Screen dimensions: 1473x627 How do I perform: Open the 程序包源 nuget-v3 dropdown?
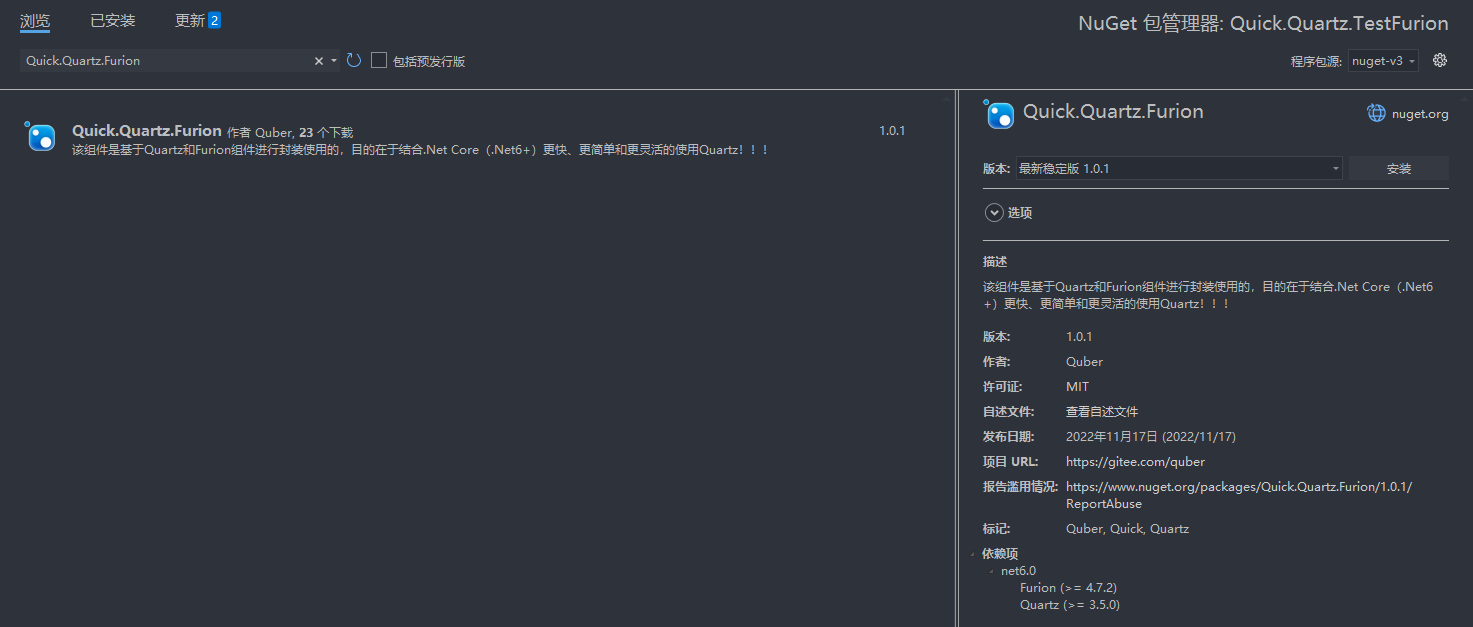[x=1384, y=61]
